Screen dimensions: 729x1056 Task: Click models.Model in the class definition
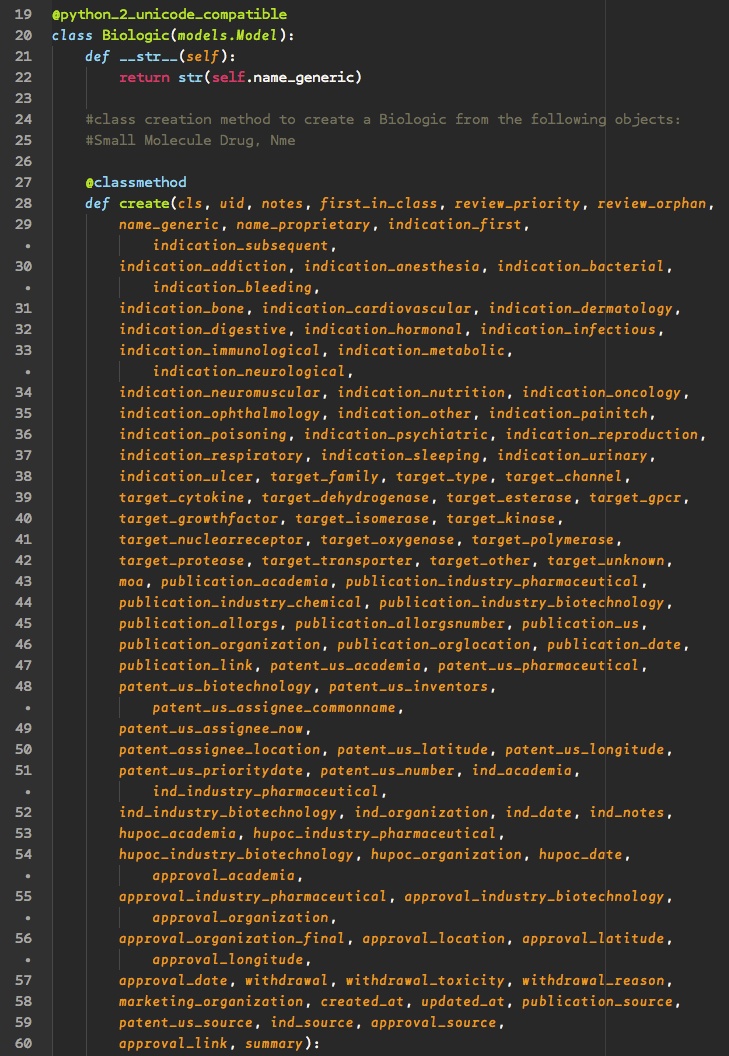click(228, 35)
